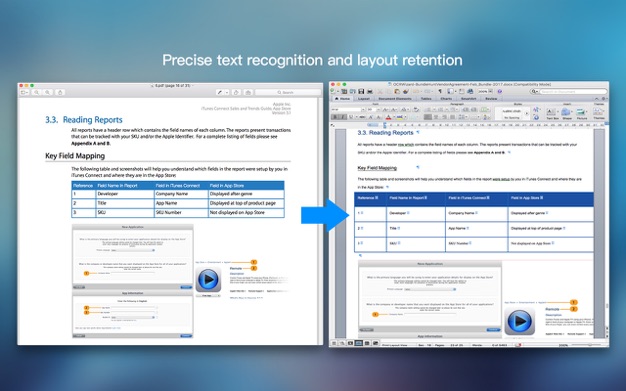626x391 pixels.
Task: Open the Themes gallery in Word
Action: point(599,113)
